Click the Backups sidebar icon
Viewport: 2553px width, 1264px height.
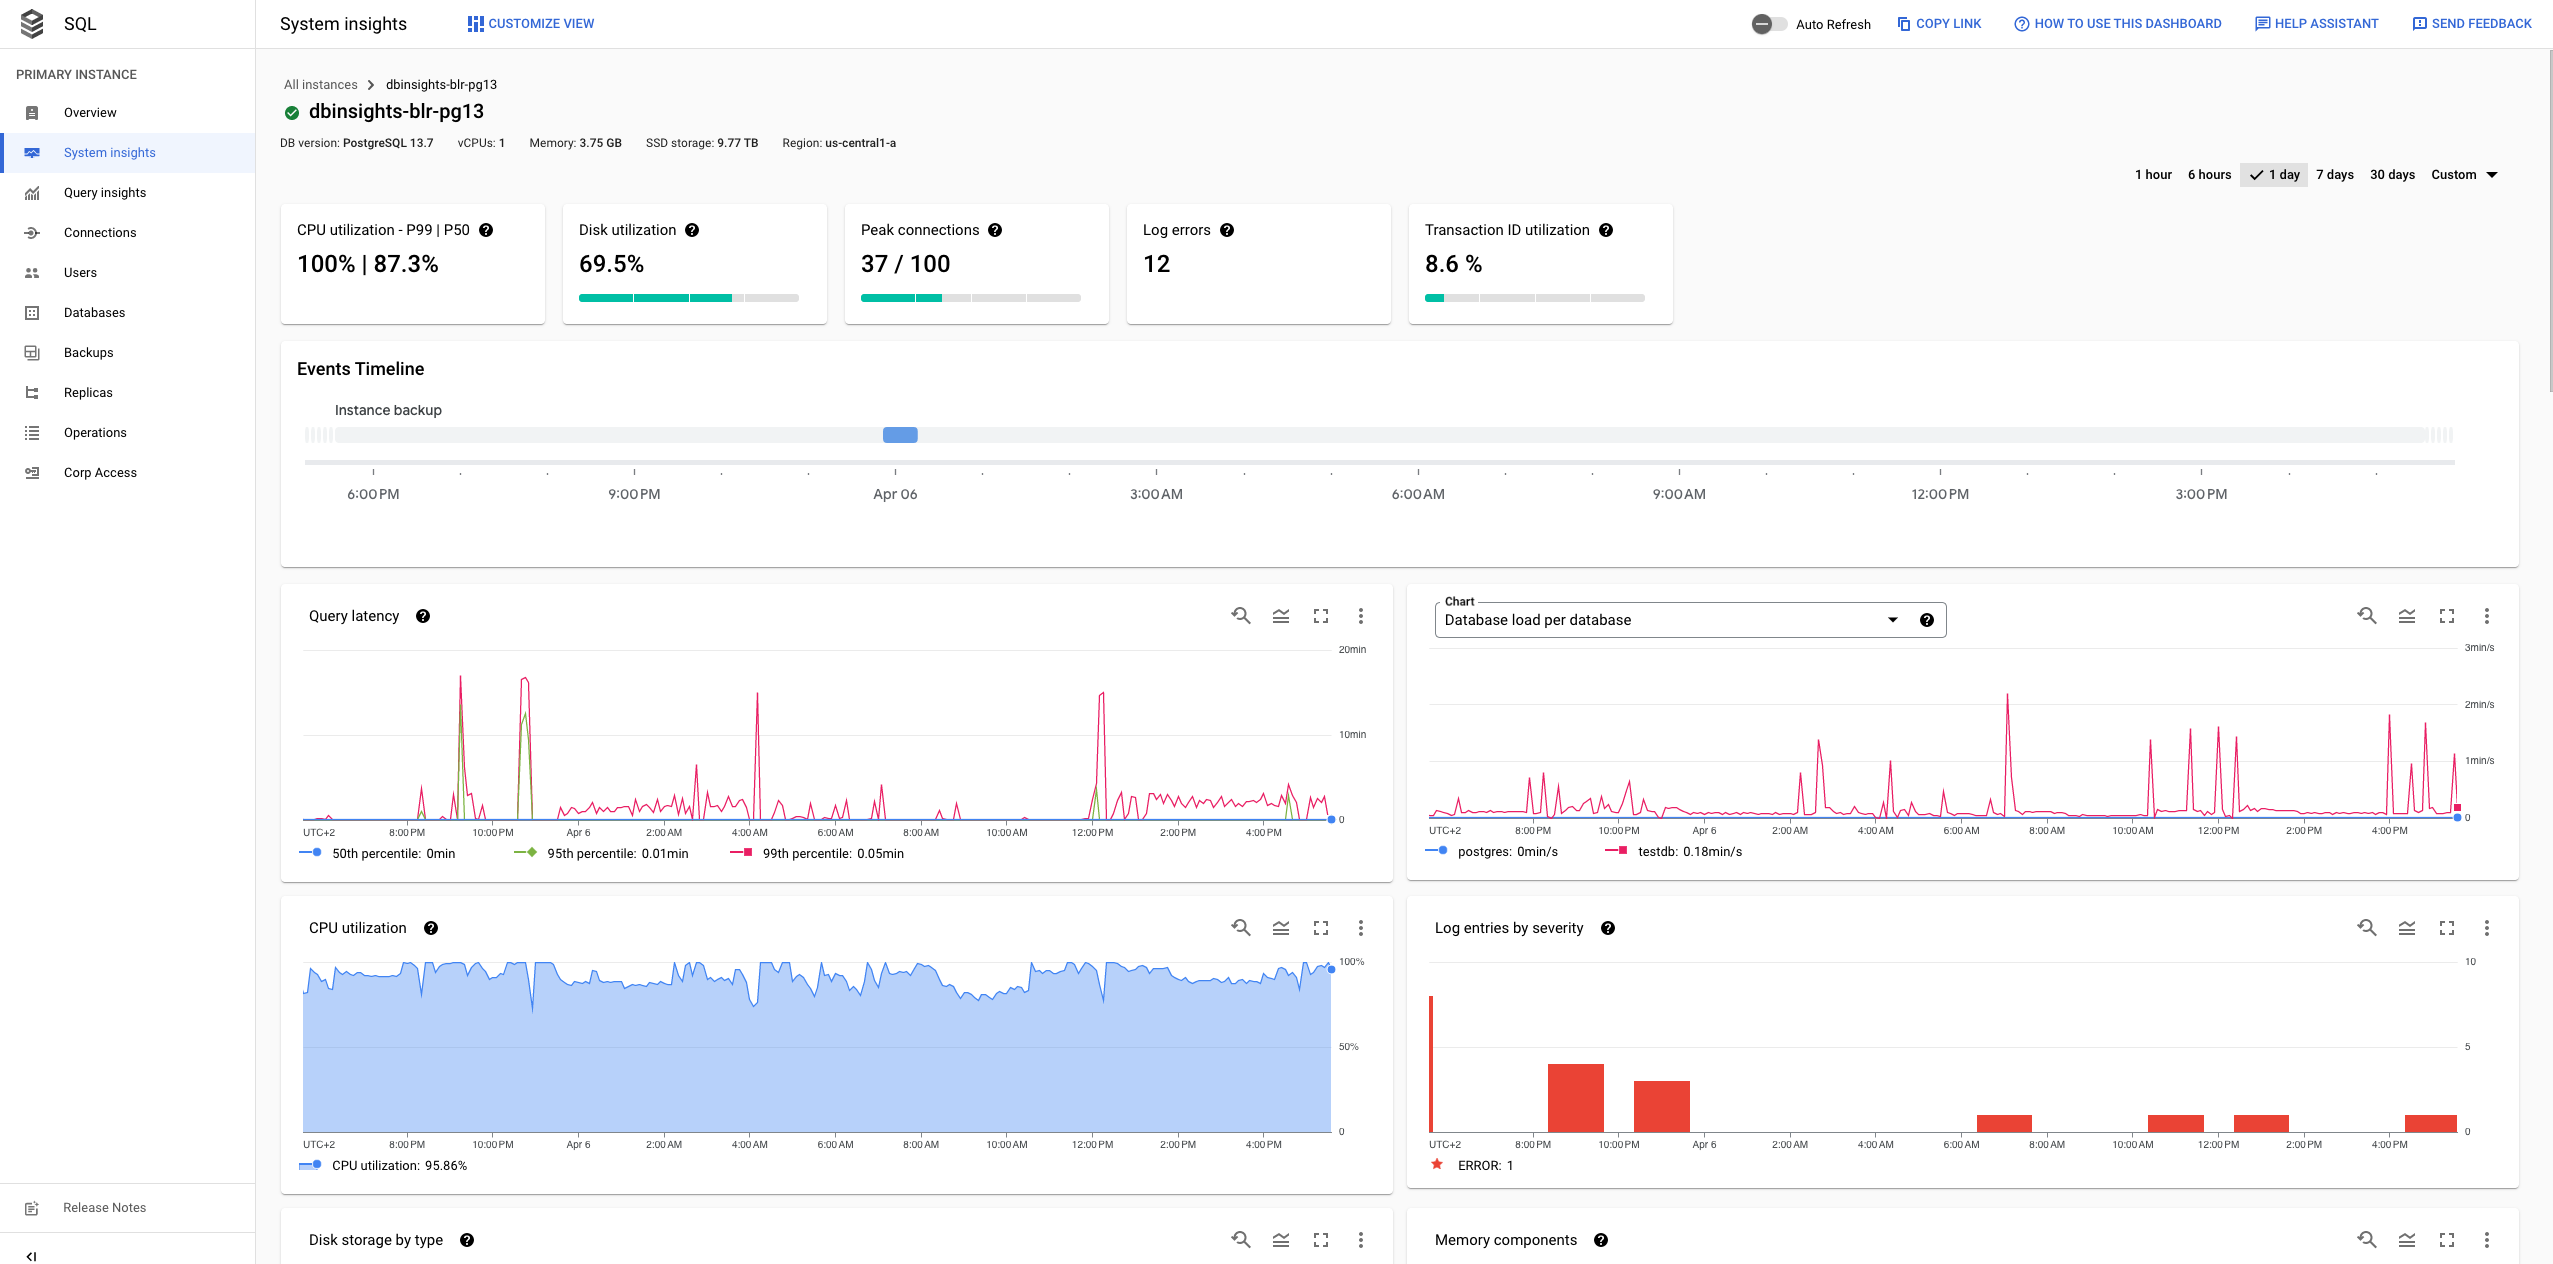point(33,352)
